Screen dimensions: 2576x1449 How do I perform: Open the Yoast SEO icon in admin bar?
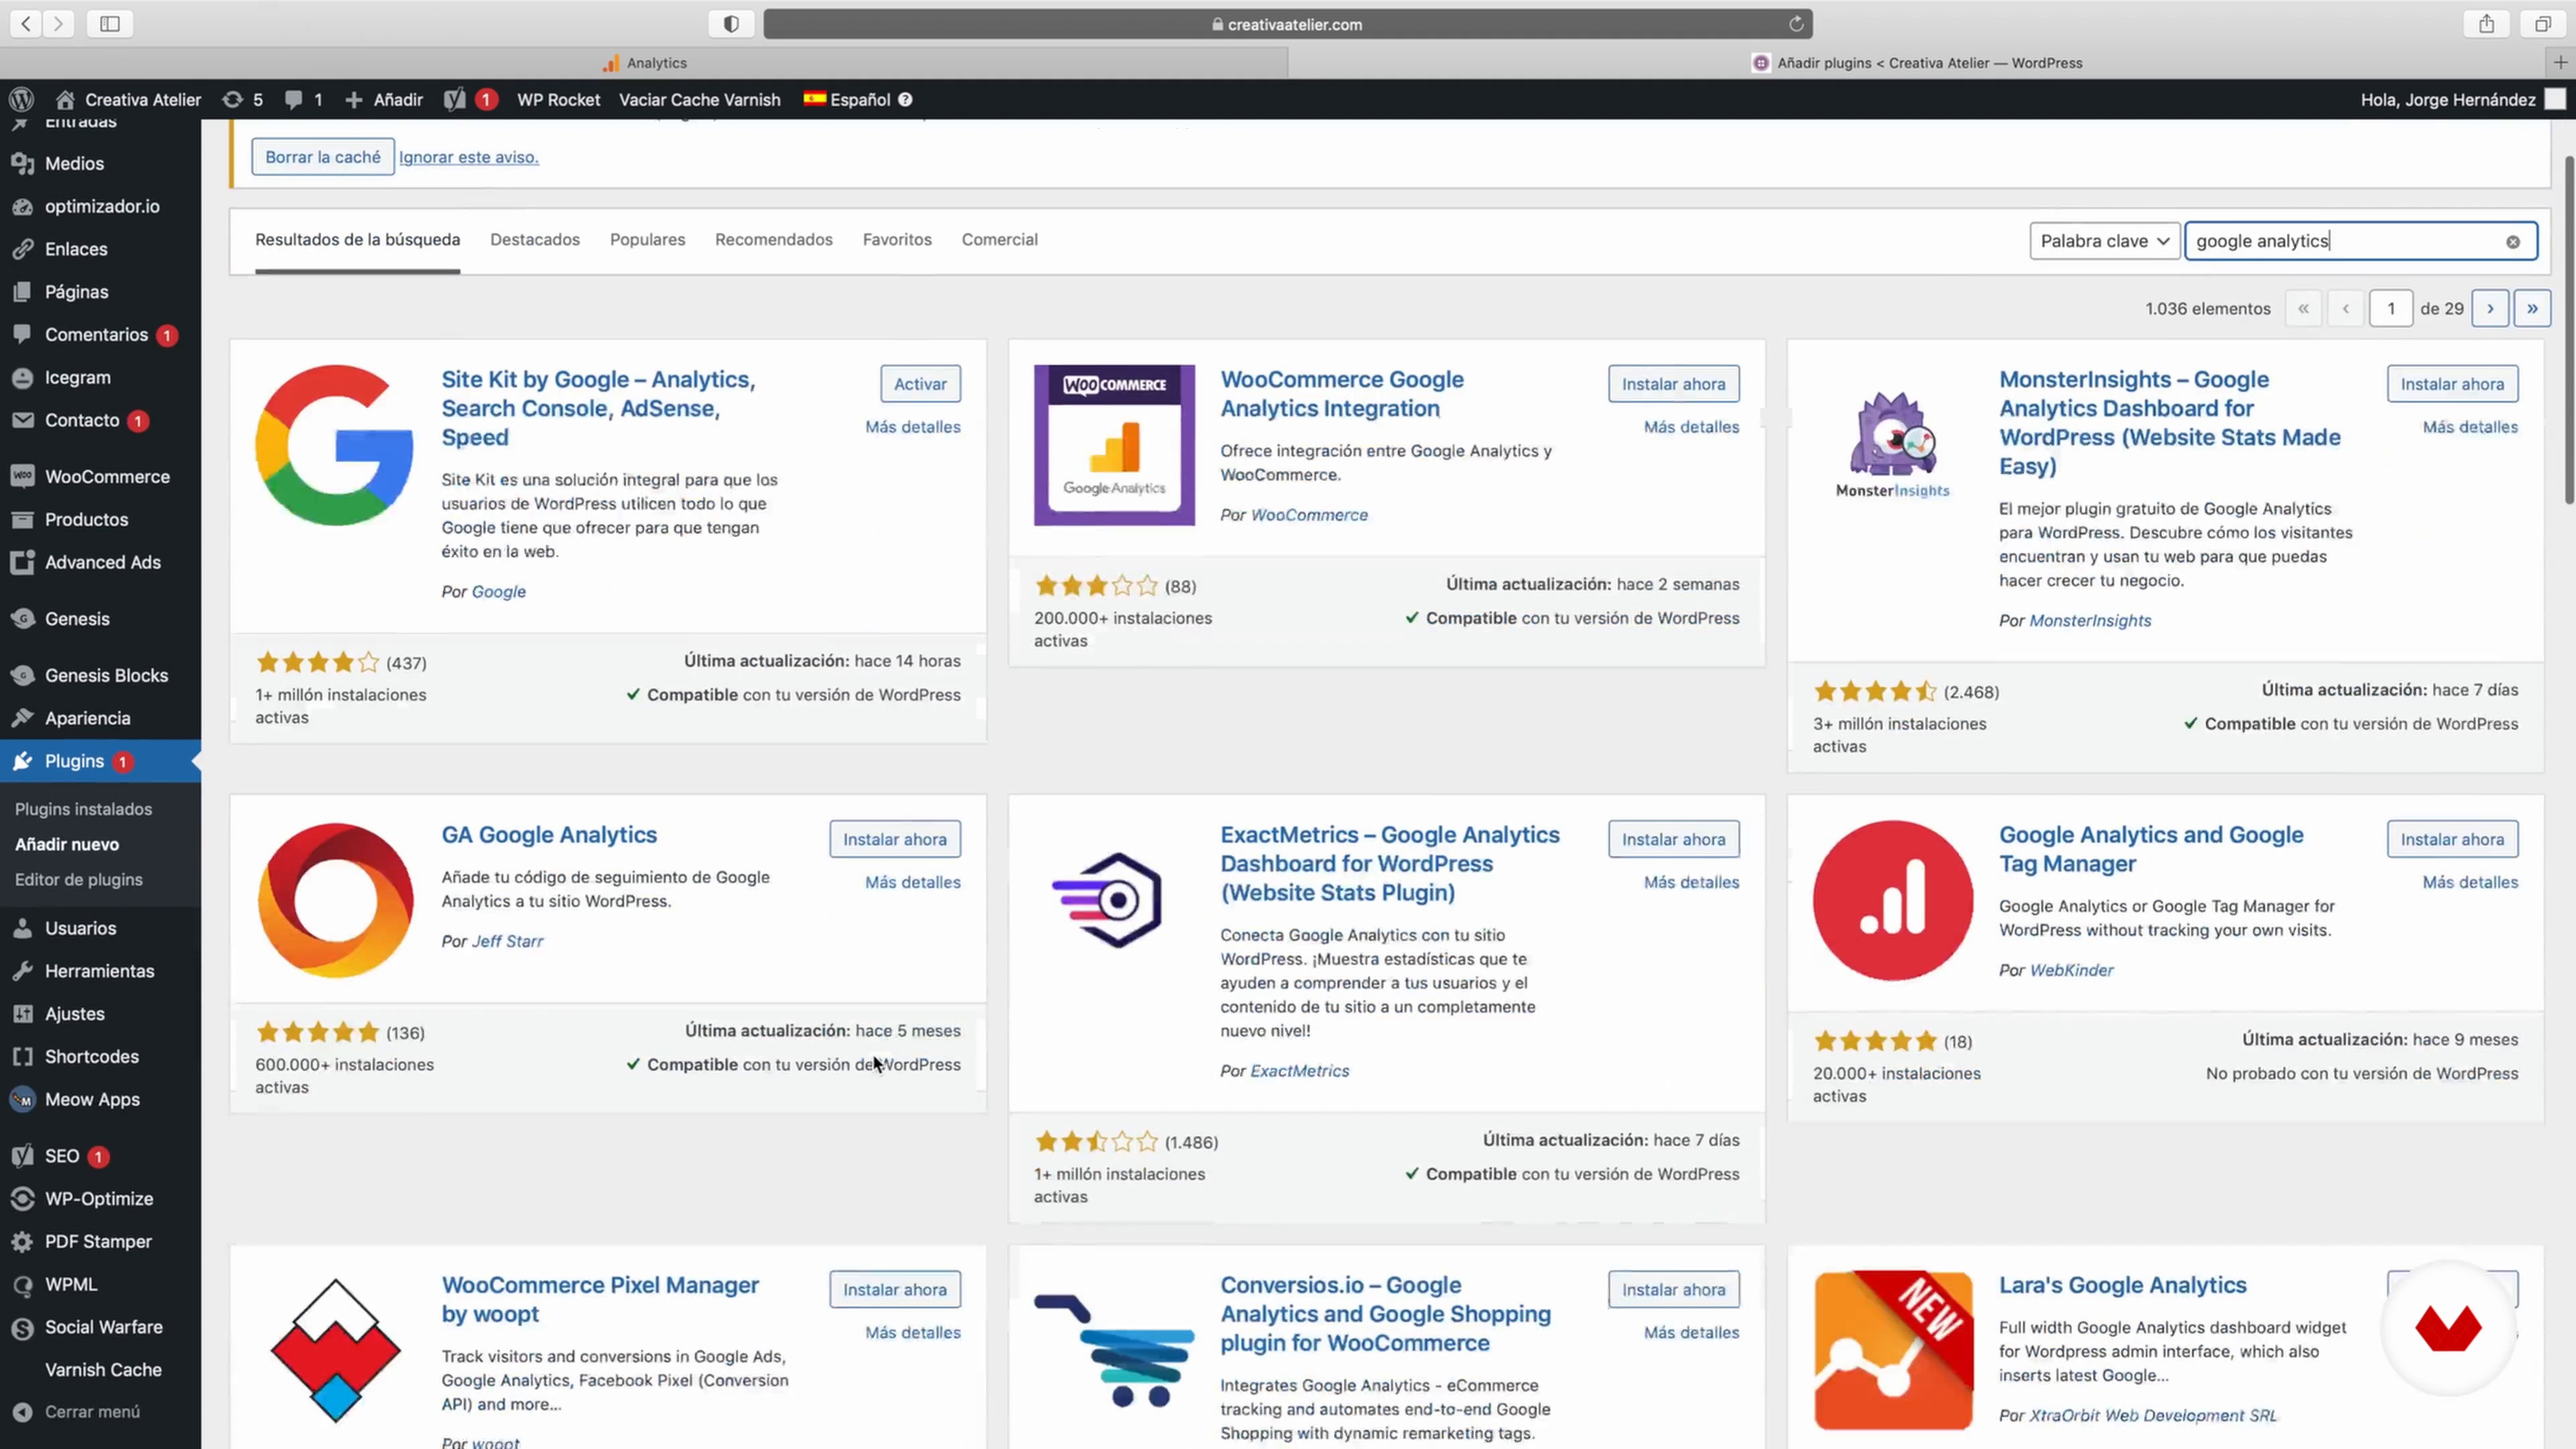(x=454, y=99)
